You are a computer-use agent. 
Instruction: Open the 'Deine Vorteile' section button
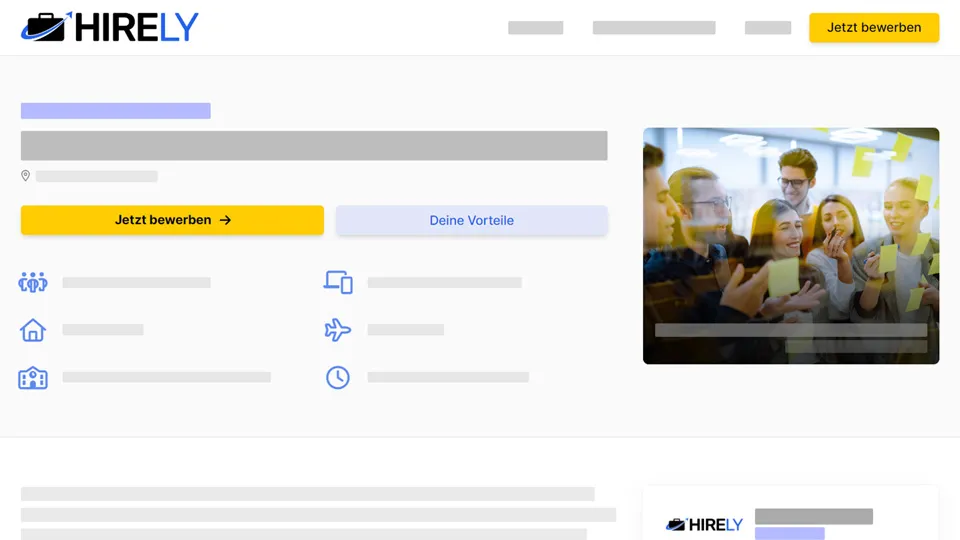point(471,220)
